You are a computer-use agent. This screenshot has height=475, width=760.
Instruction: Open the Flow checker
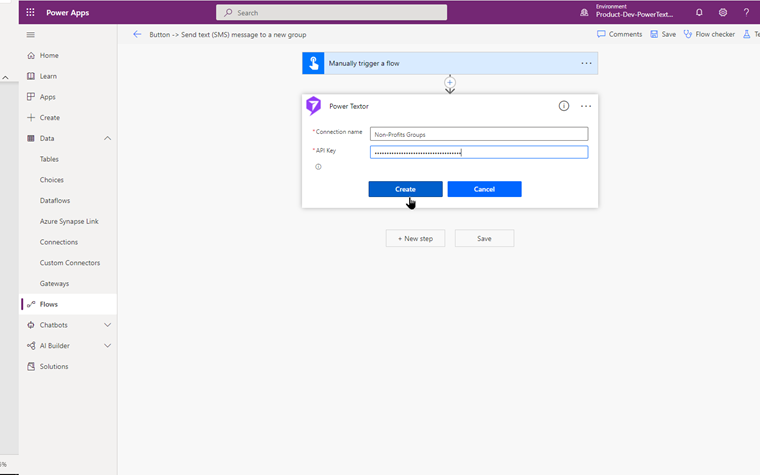click(x=709, y=34)
